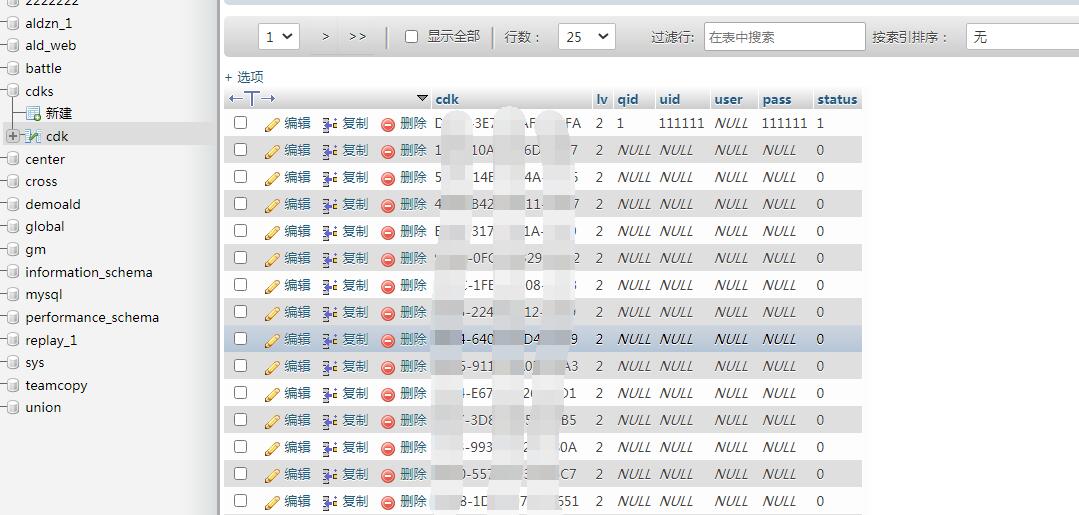Click the edit pencil icon in first row
The width and height of the screenshot is (1079, 515).
[x=272, y=124]
